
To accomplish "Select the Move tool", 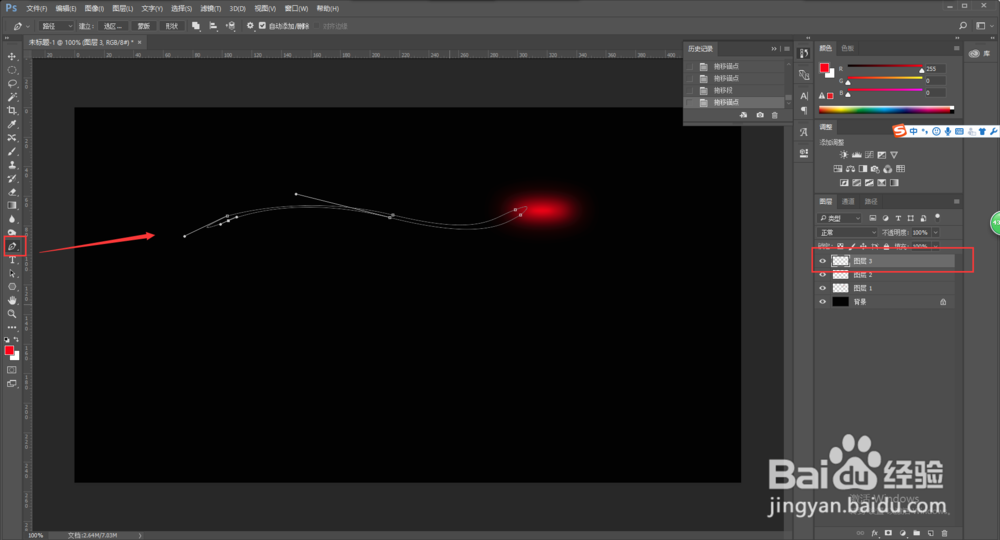I will click(x=11, y=57).
